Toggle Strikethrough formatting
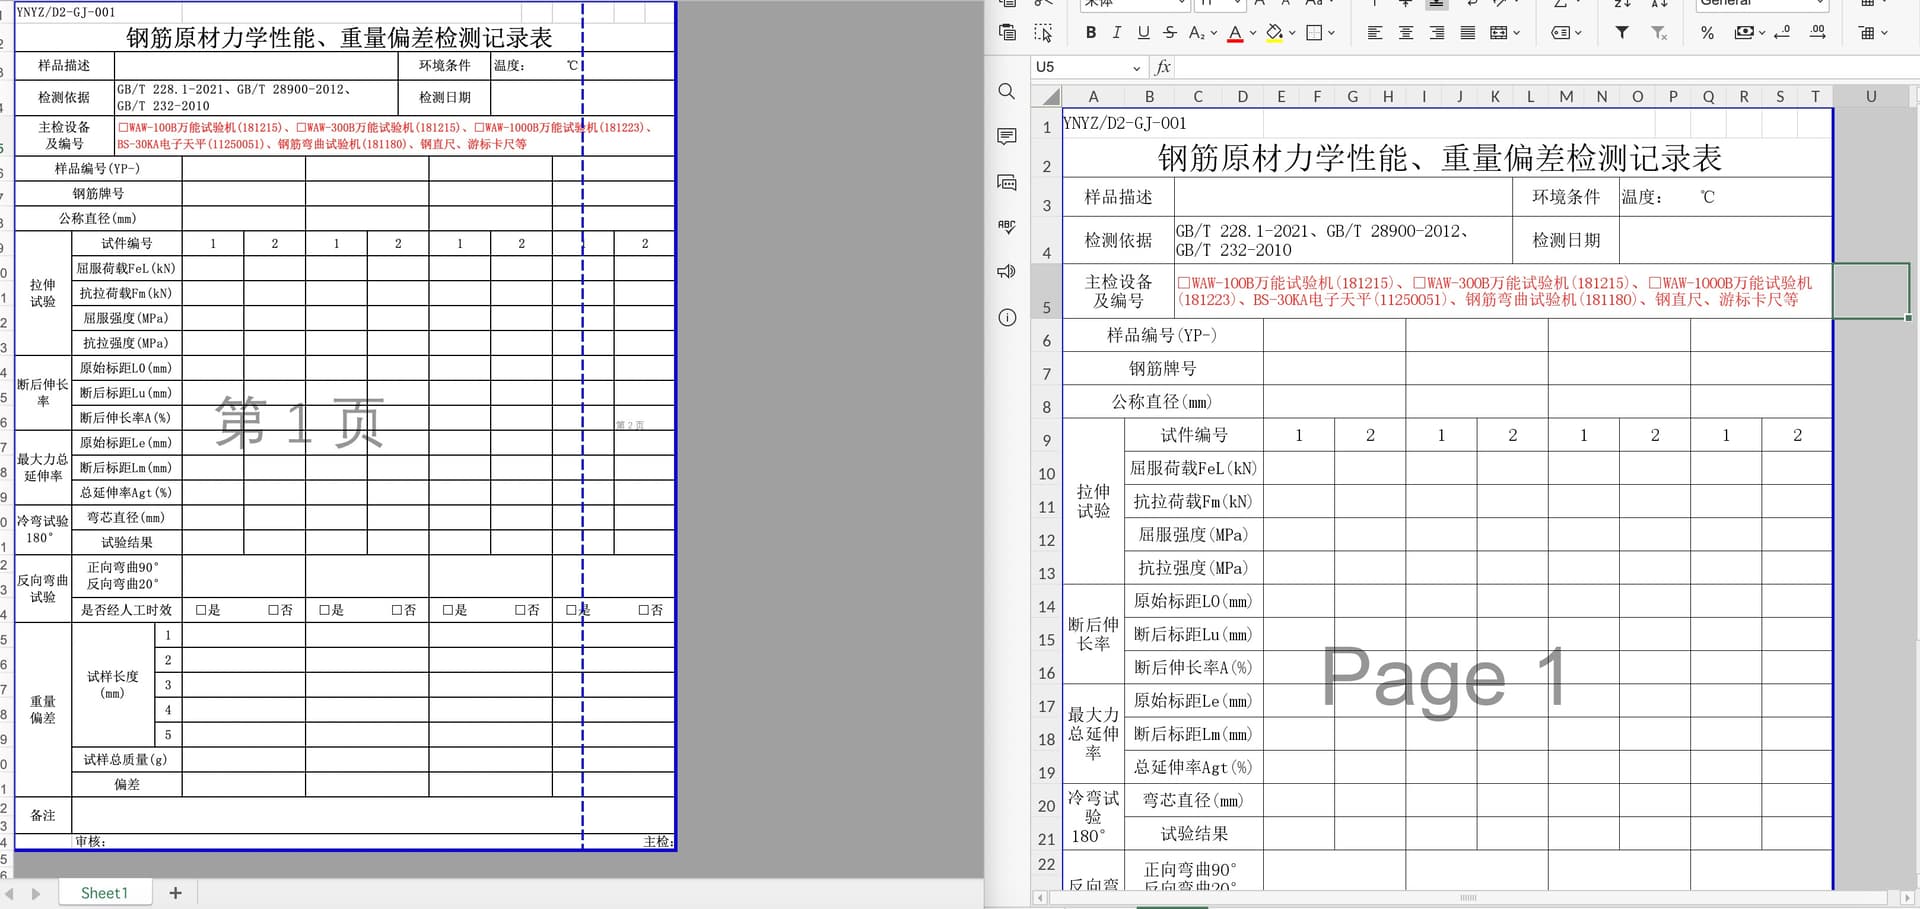This screenshot has height=909, width=1920. (1169, 33)
